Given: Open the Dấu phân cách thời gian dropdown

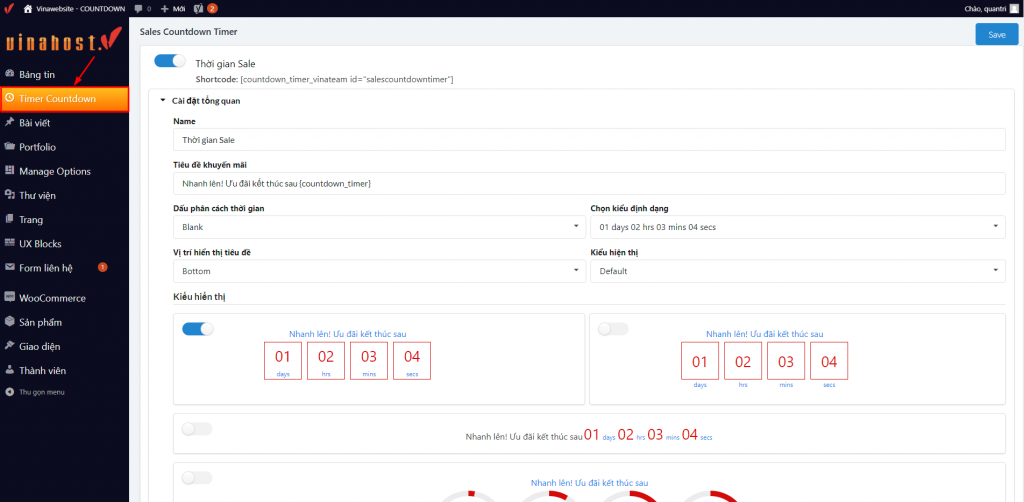Looking at the screenshot, I should pyautogui.click(x=378, y=227).
